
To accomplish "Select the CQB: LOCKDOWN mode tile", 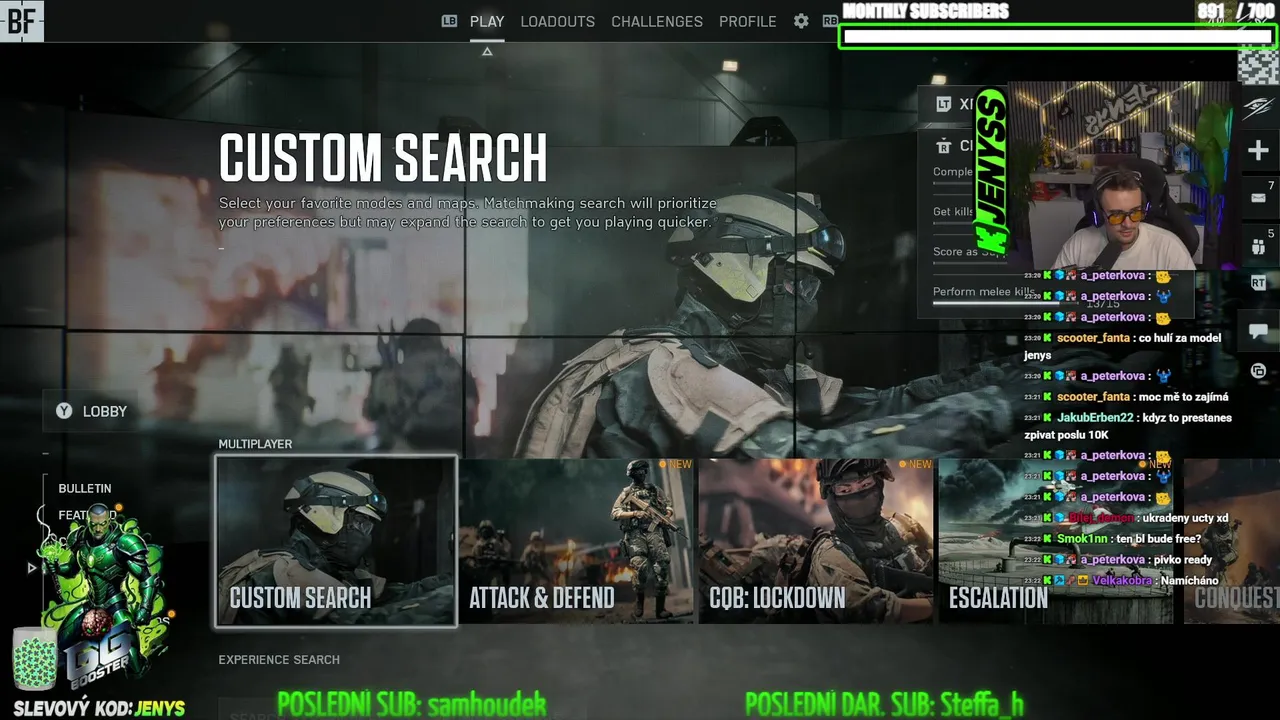I will 816,541.
